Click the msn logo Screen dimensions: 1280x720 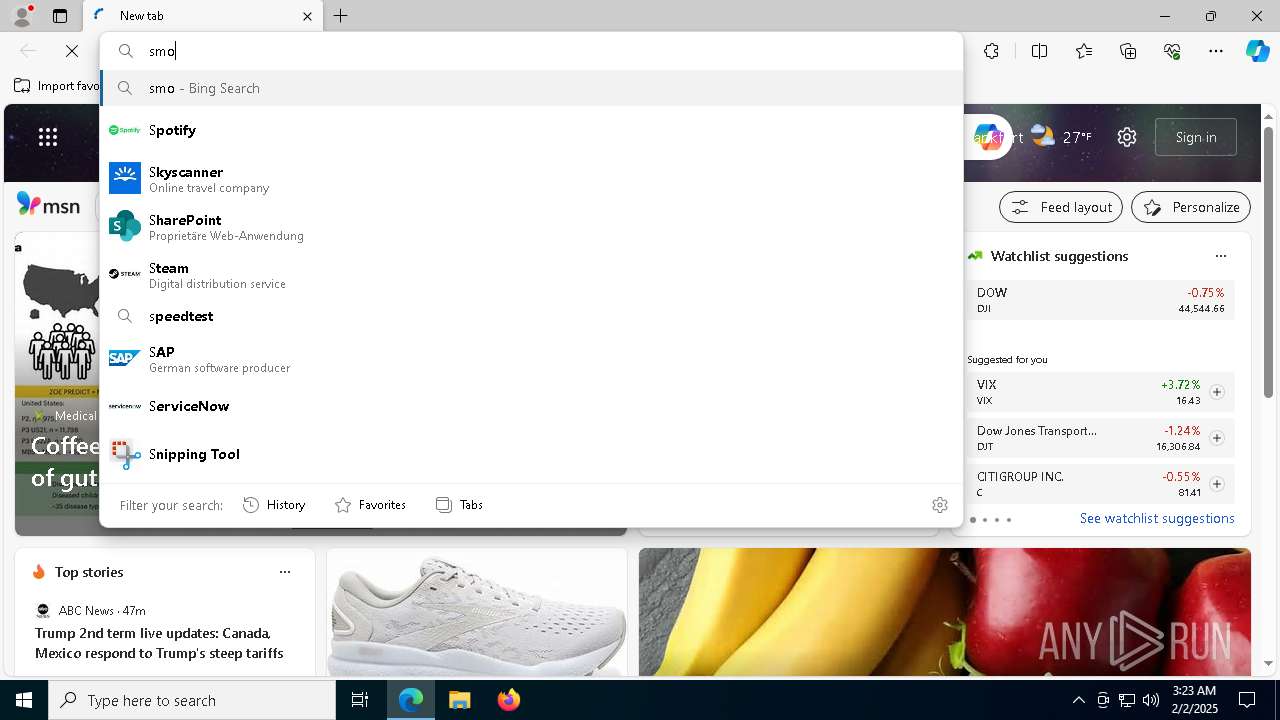(x=48, y=205)
